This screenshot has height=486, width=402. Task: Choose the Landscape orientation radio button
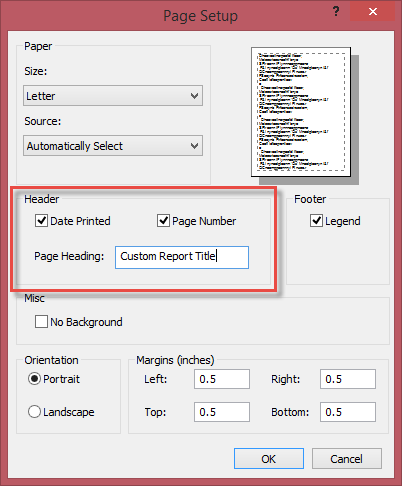point(34,412)
